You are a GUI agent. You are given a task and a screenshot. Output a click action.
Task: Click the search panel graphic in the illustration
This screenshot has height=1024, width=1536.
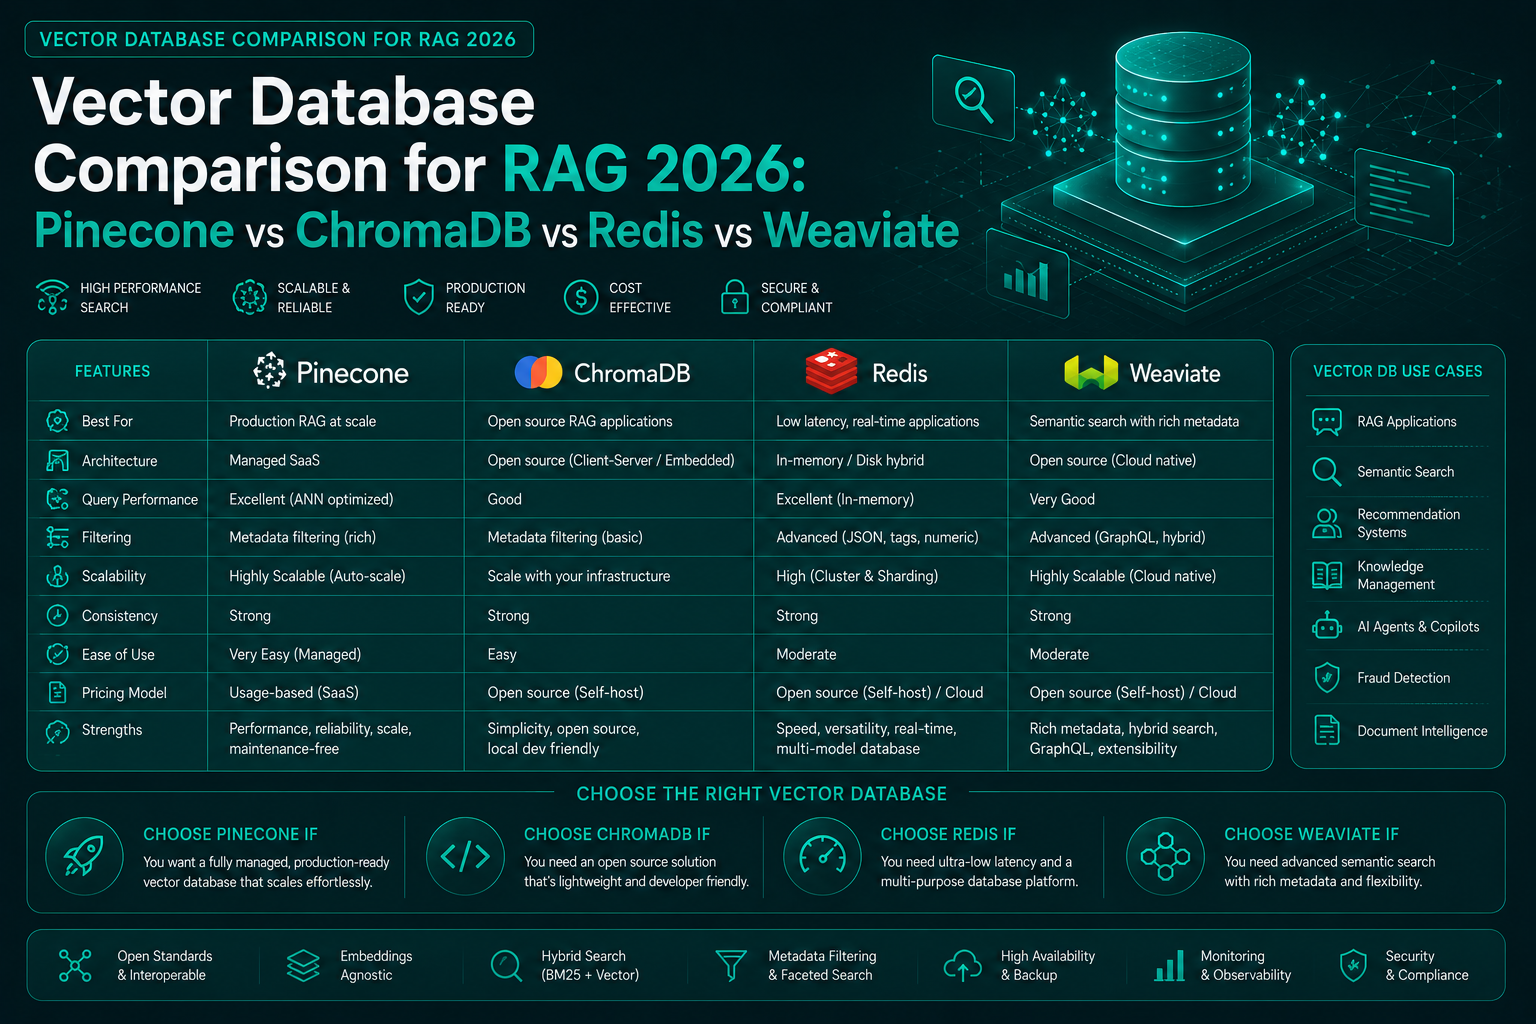tap(973, 97)
